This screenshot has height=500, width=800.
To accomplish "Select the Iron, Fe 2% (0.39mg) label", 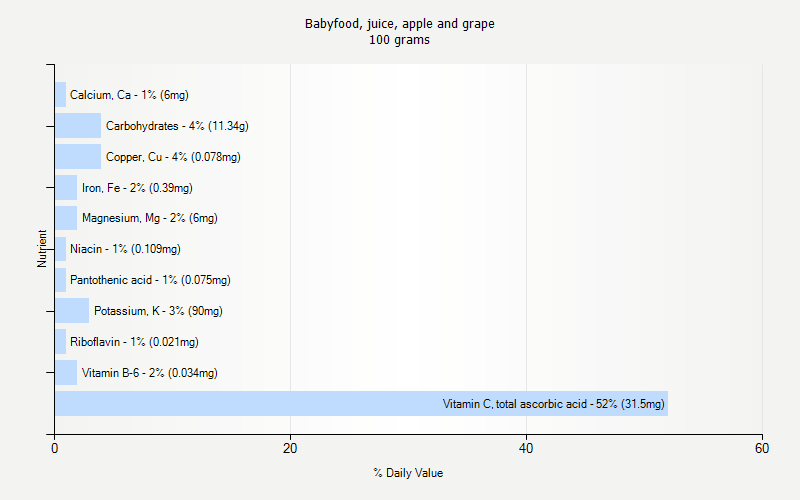I will click(x=137, y=188).
